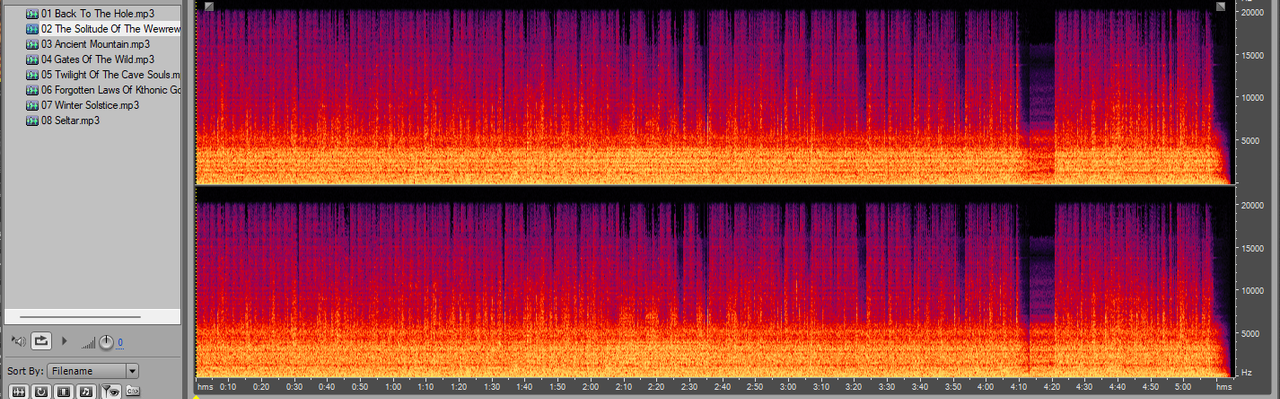Click top-left corner handle of spectral display
Viewport: 1280px width, 399px height.
coord(208,6)
